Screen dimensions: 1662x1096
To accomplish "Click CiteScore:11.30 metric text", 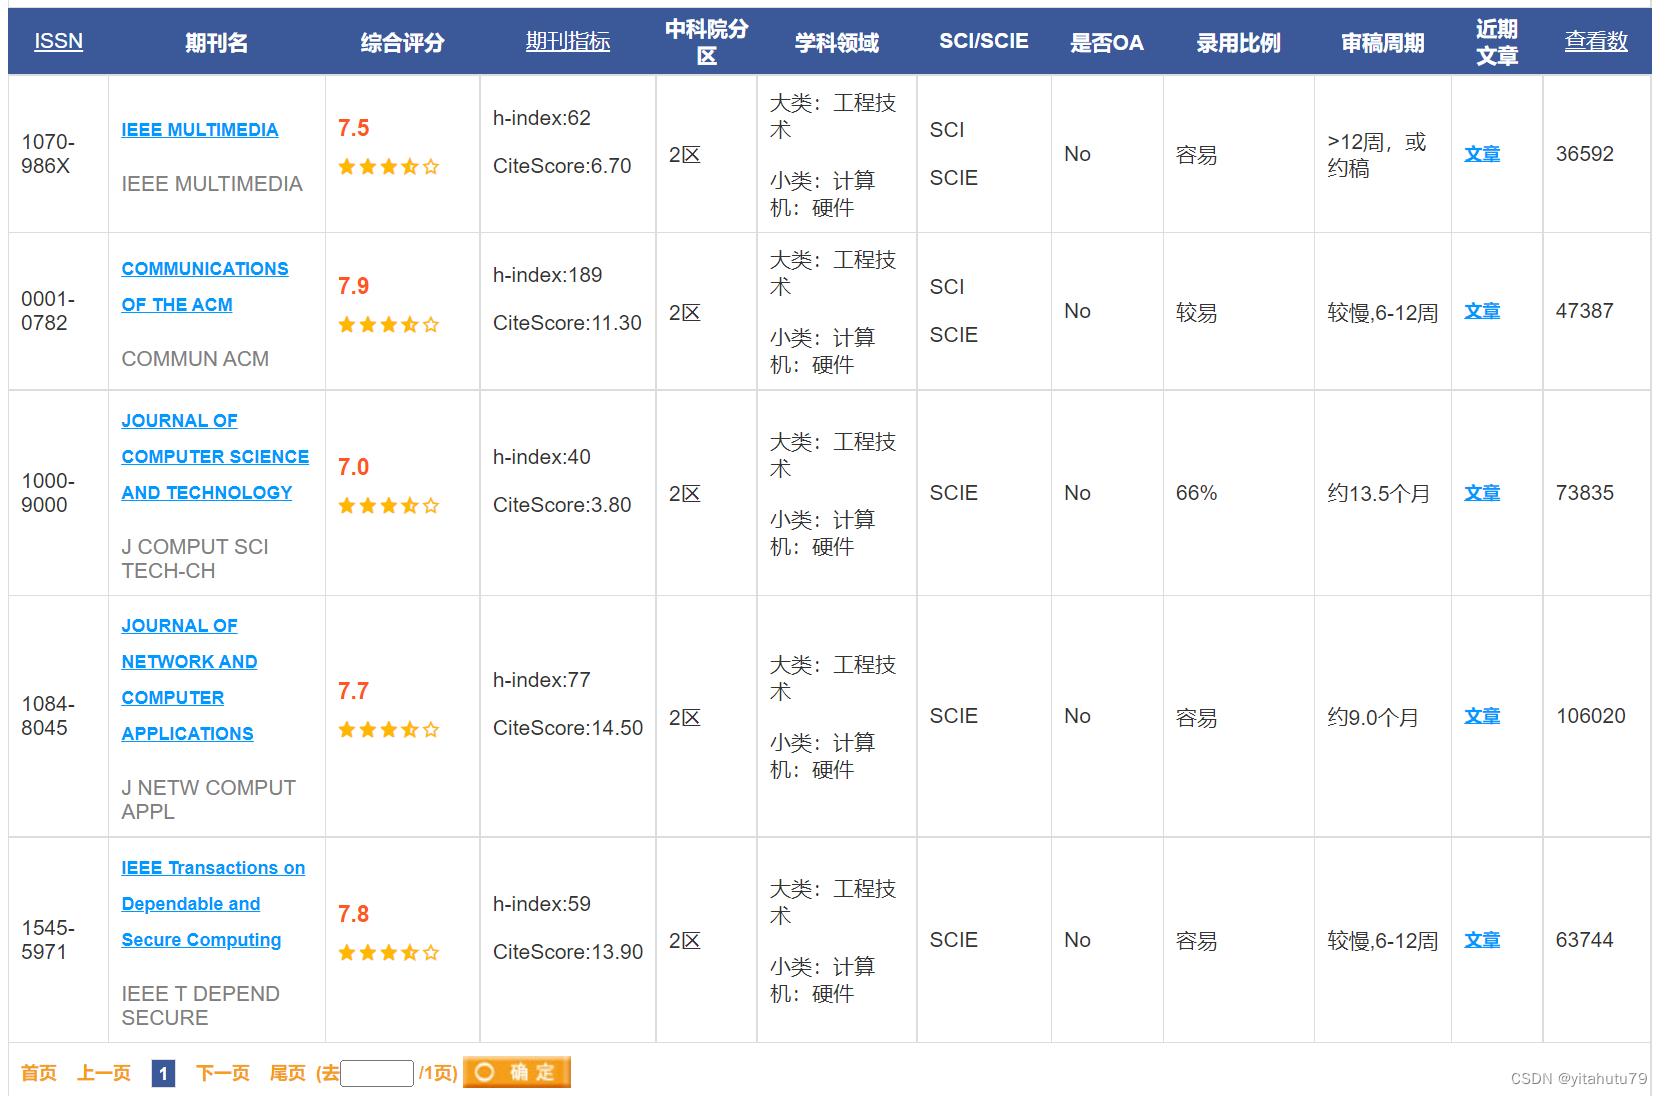I will click(x=567, y=323).
